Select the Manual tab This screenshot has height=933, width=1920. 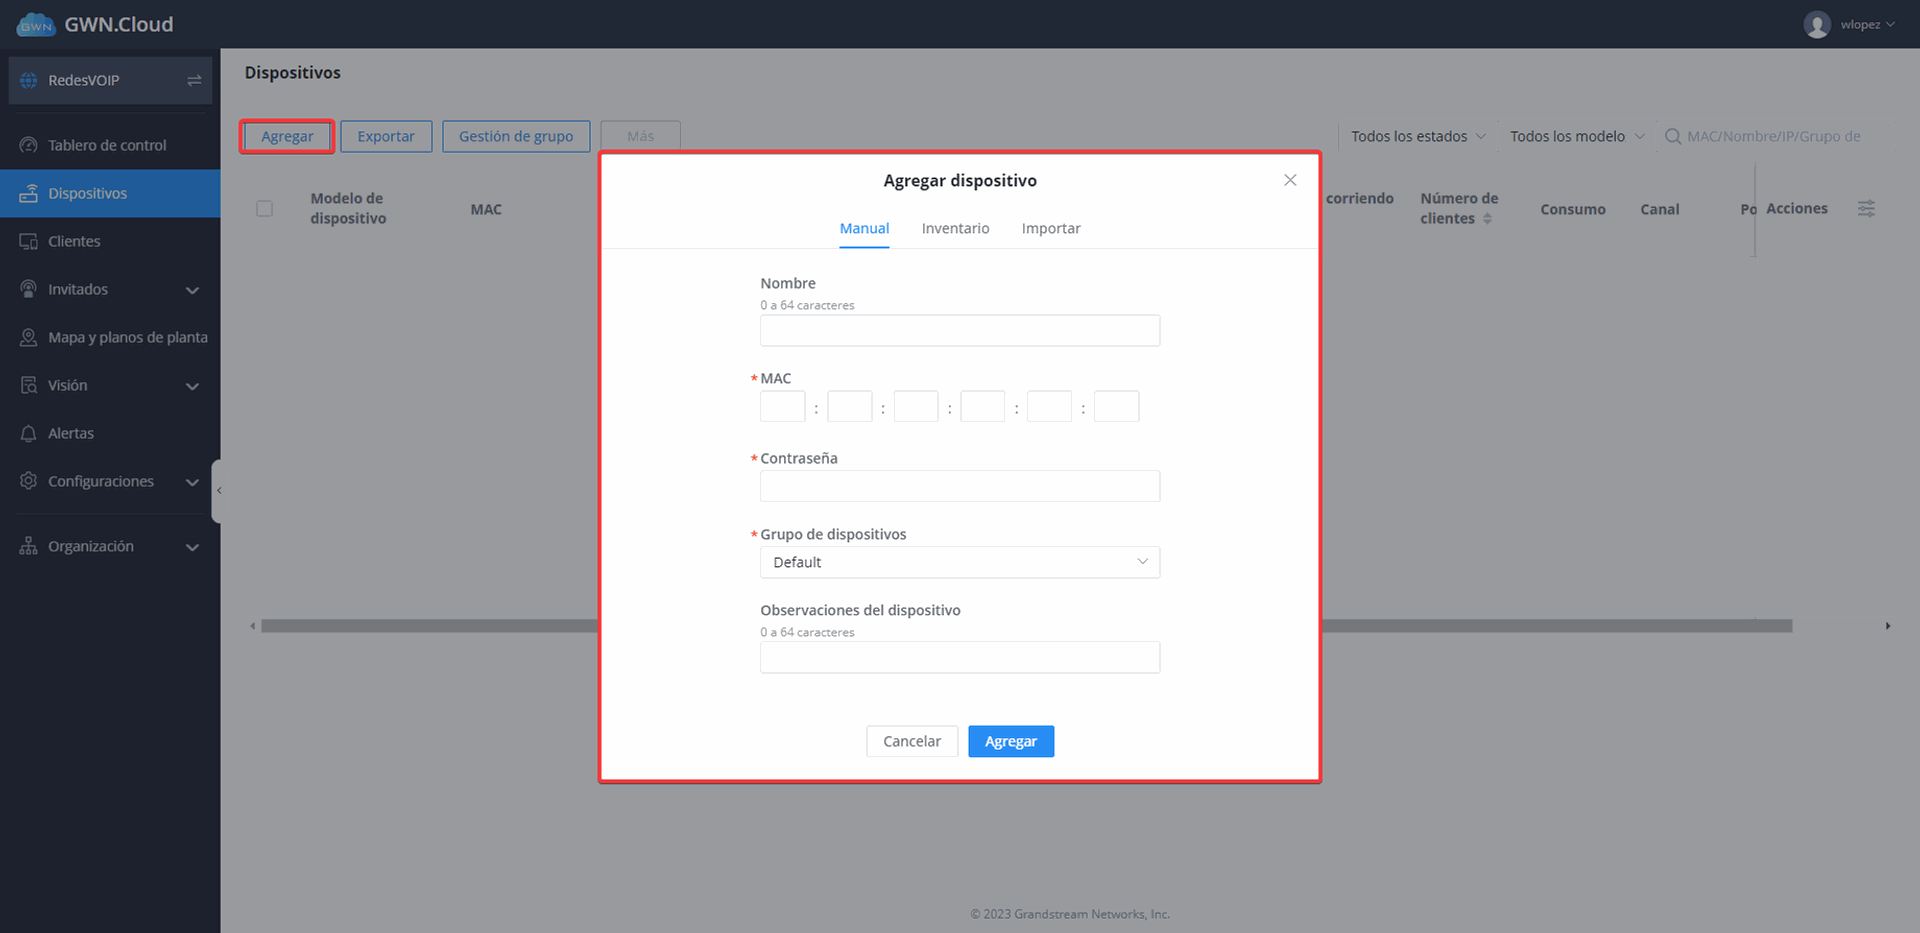coord(864,228)
